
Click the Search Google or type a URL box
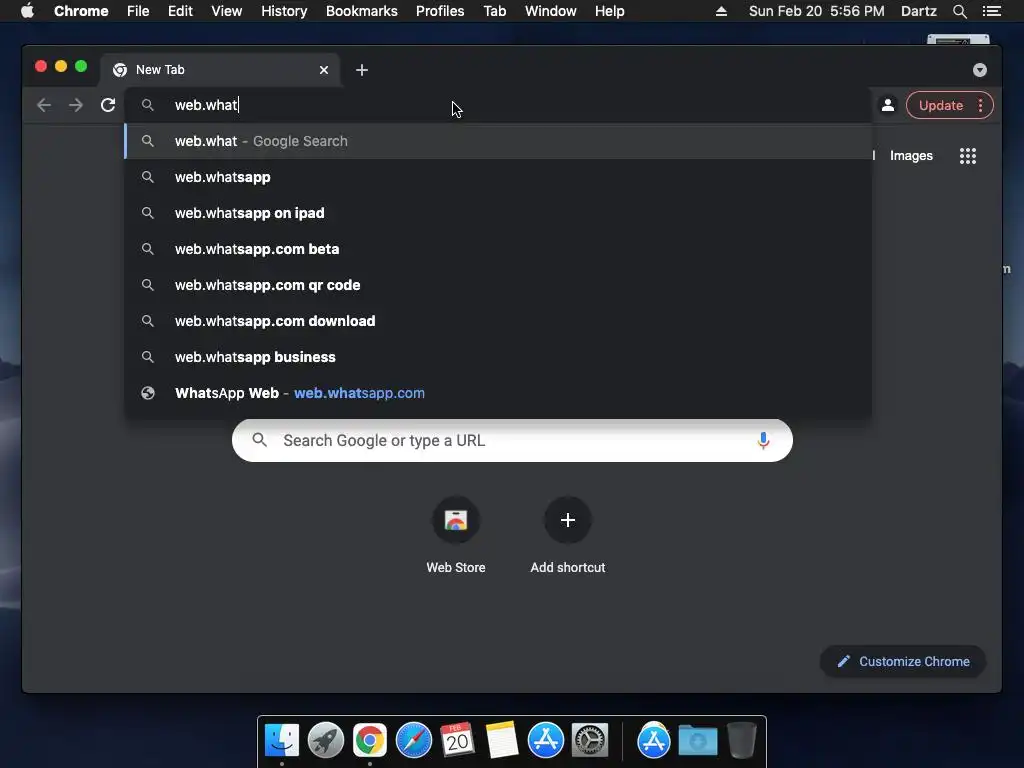click(512, 441)
